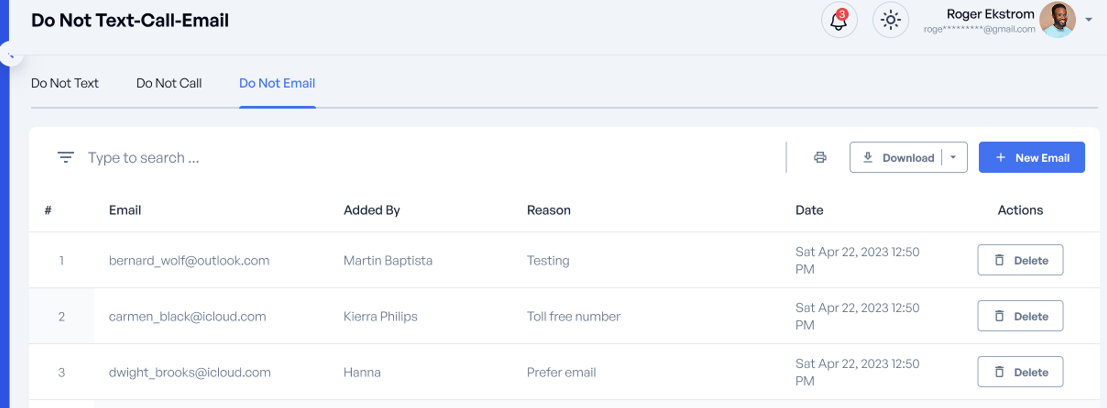
Task: Delete the bernard_wolf@outlook.com entry
Action: click(x=1020, y=260)
